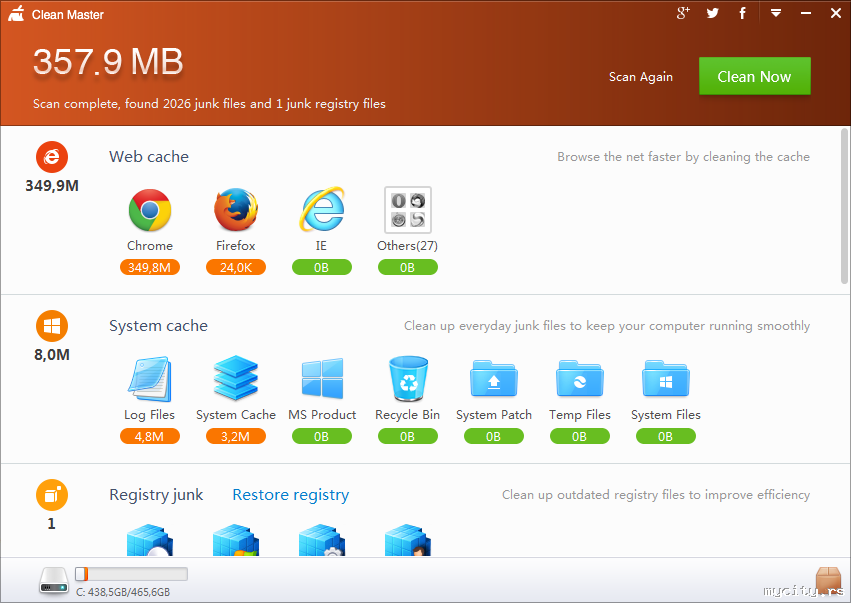Click the Firefox 24,0K size badge
851x603 pixels.
tap(236, 267)
